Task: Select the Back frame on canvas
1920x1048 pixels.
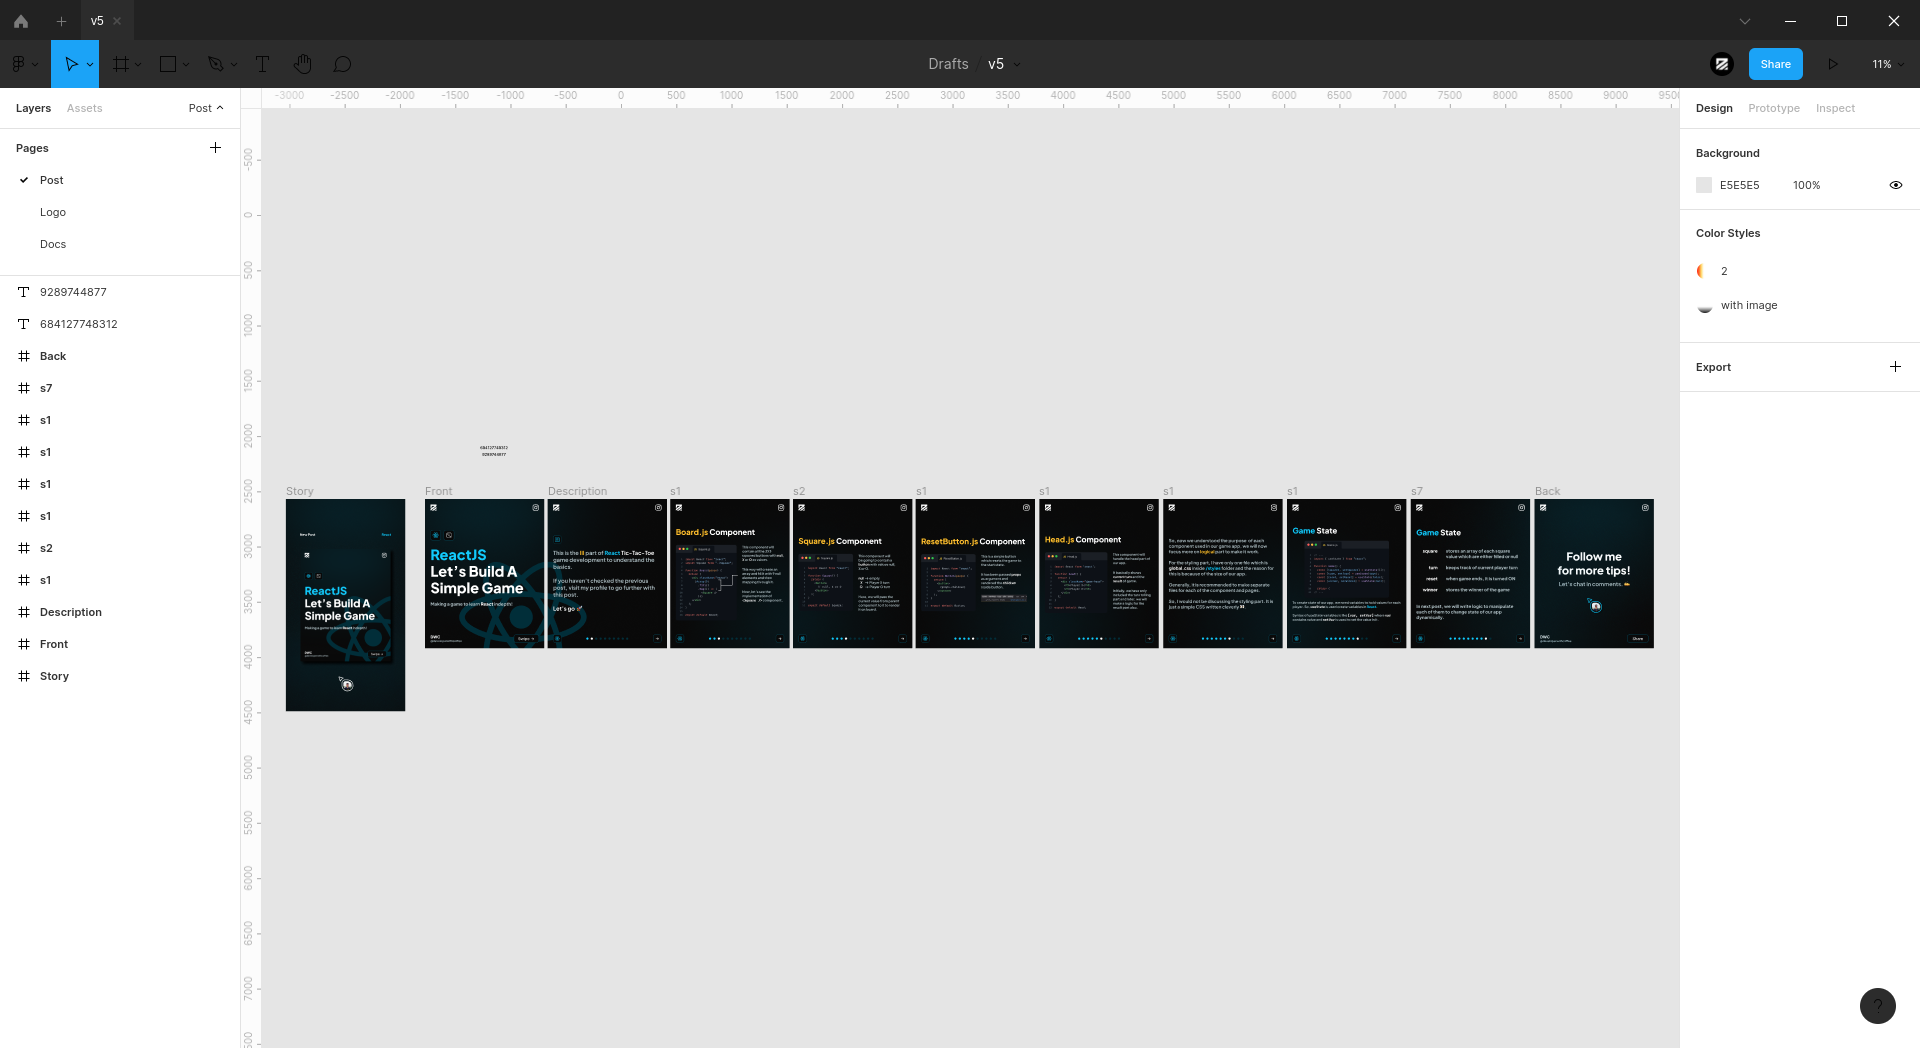Action: (x=1594, y=573)
